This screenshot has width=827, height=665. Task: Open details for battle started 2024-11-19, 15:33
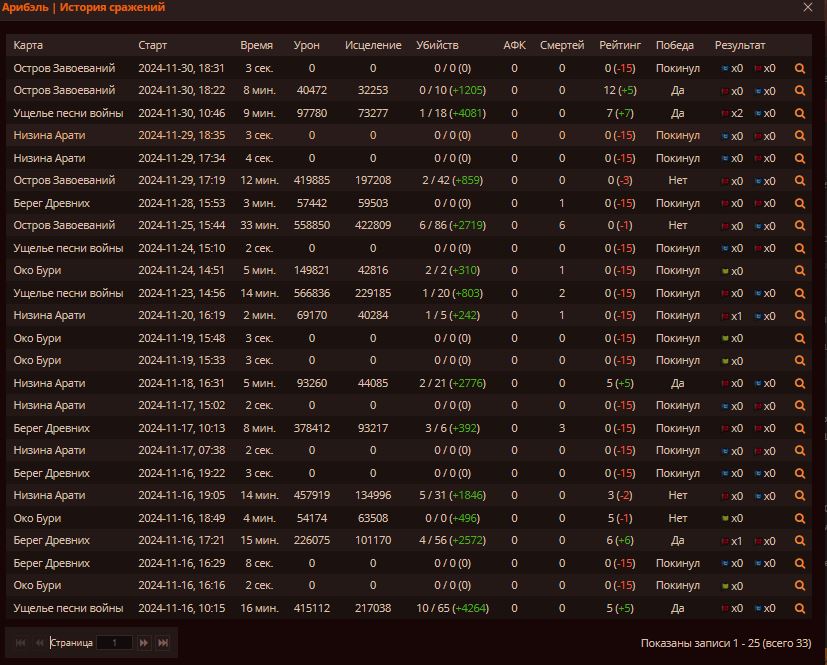[x=800, y=361]
